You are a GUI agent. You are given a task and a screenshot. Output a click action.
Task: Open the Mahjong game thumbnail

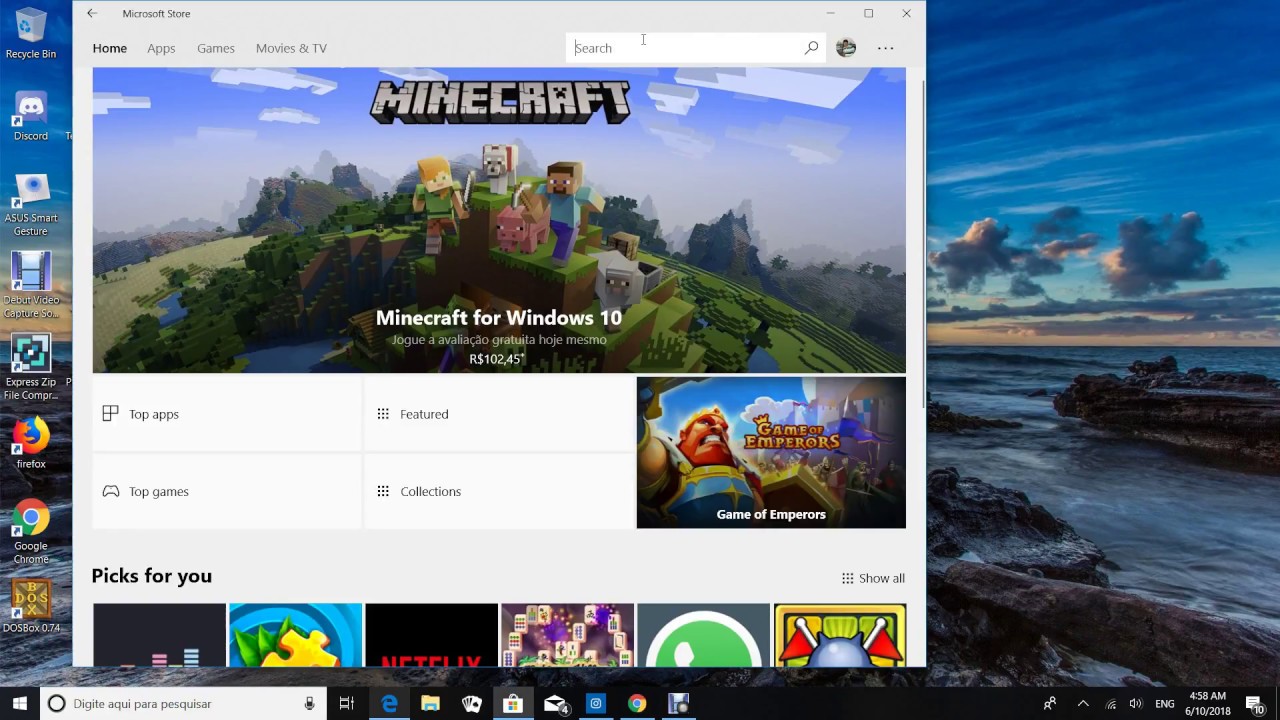coord(567,635)
